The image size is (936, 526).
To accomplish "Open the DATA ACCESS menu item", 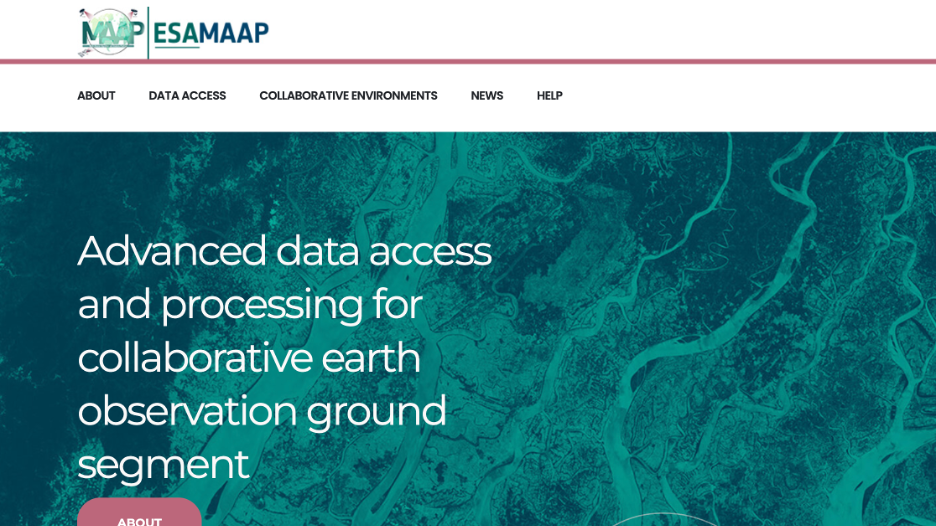I will (x=187, y=96).
